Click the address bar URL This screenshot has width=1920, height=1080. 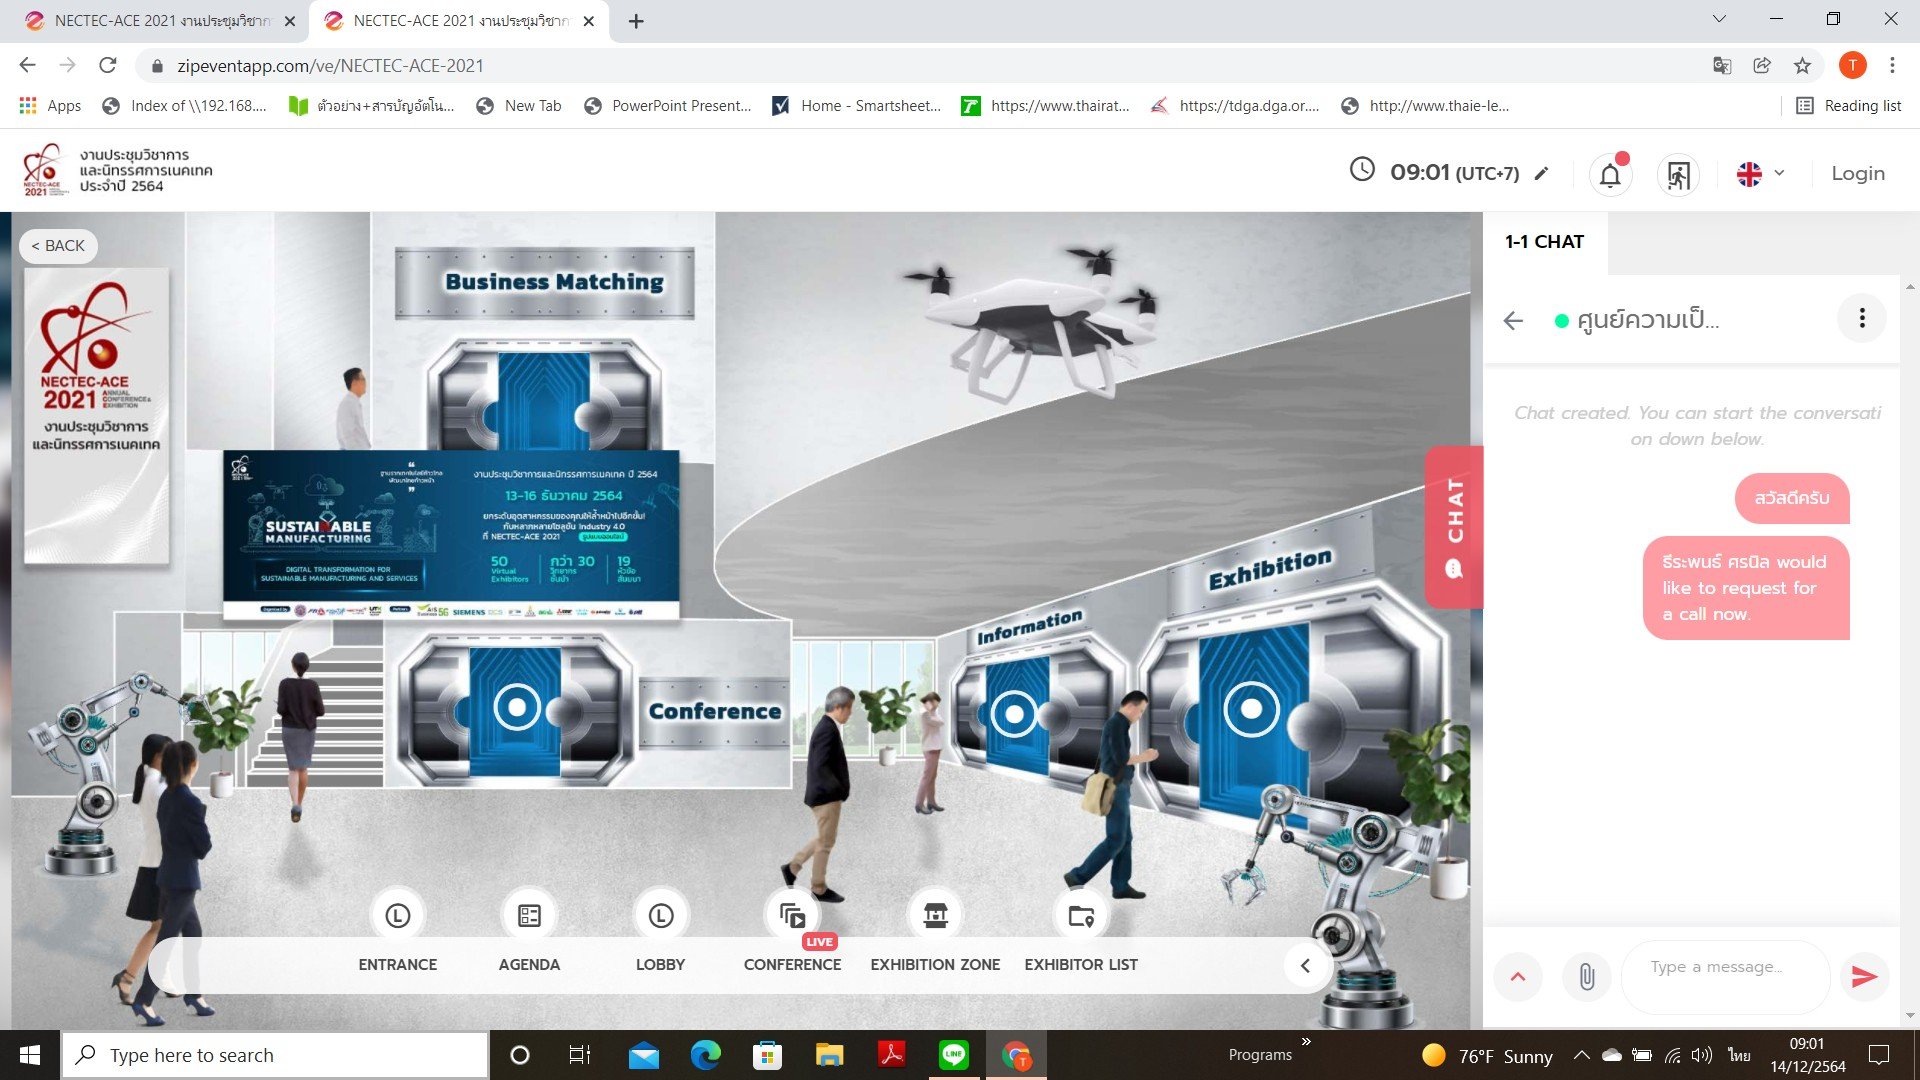point(330,65)
